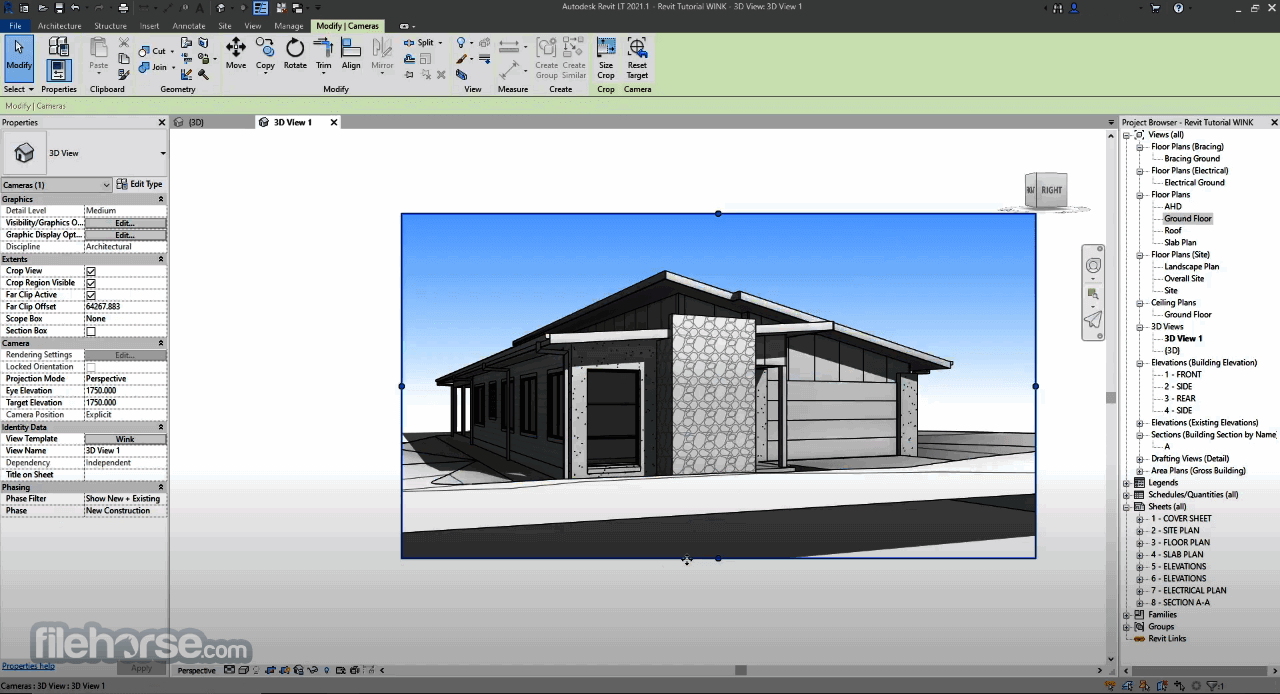Viewport: 1280px width, 694px height.
Task: Click the View Name value field
Action: [125, 450]
